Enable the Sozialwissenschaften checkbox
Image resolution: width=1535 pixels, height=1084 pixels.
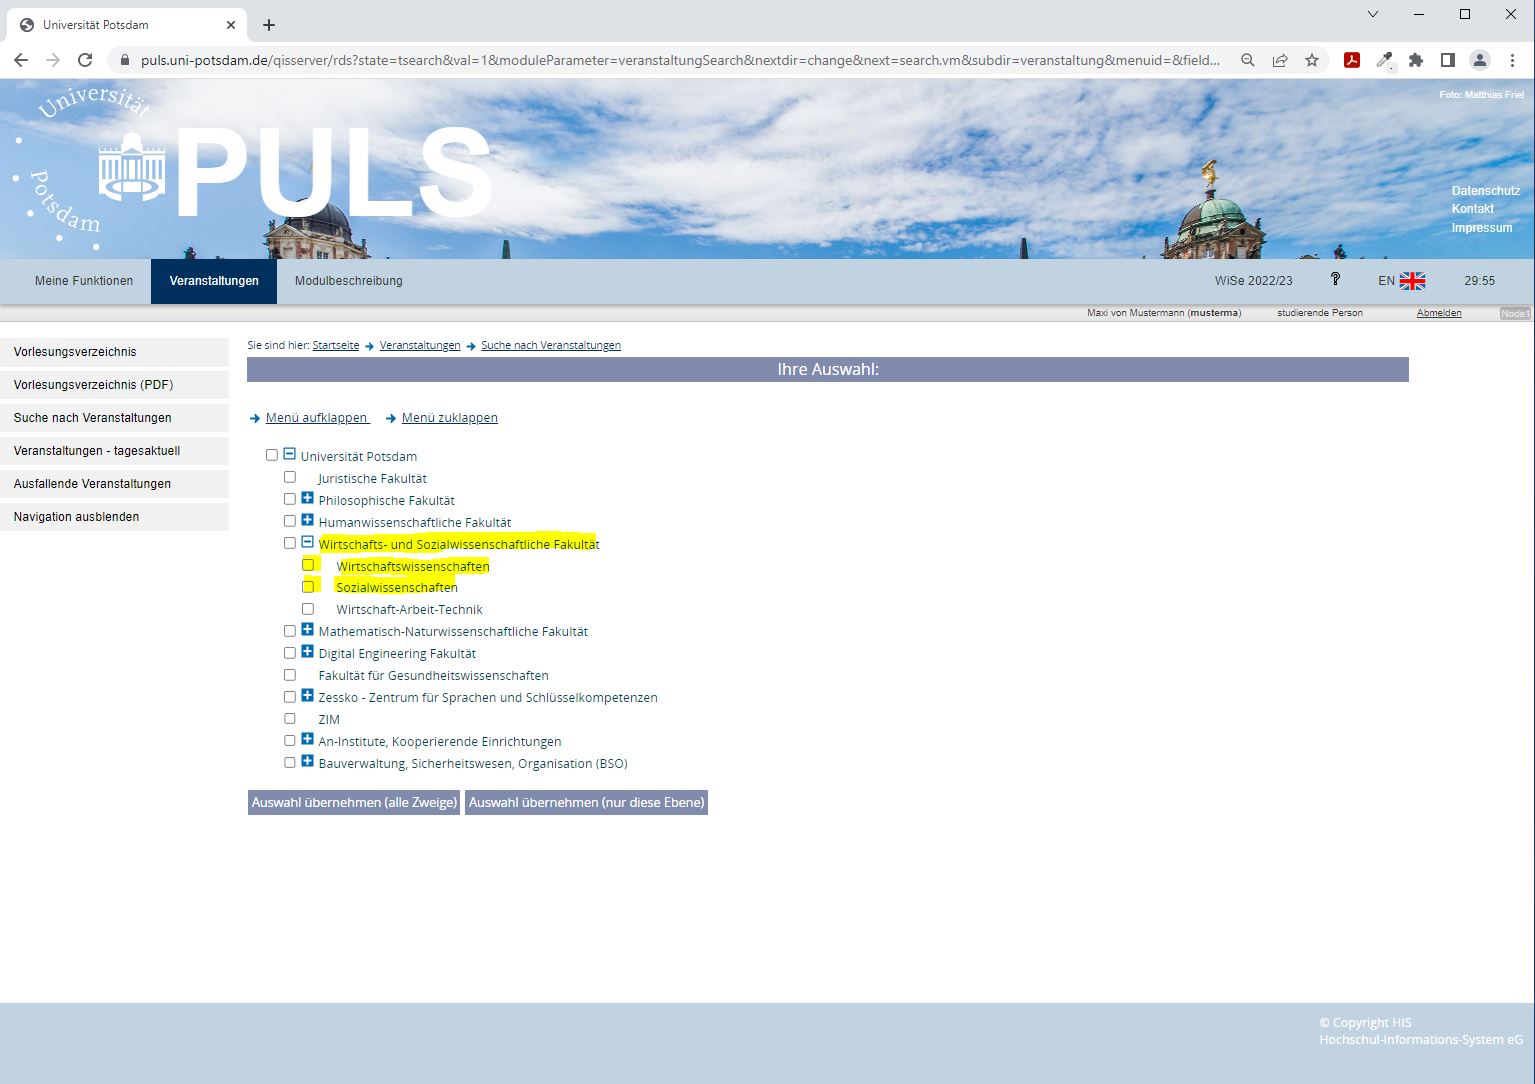308,587
